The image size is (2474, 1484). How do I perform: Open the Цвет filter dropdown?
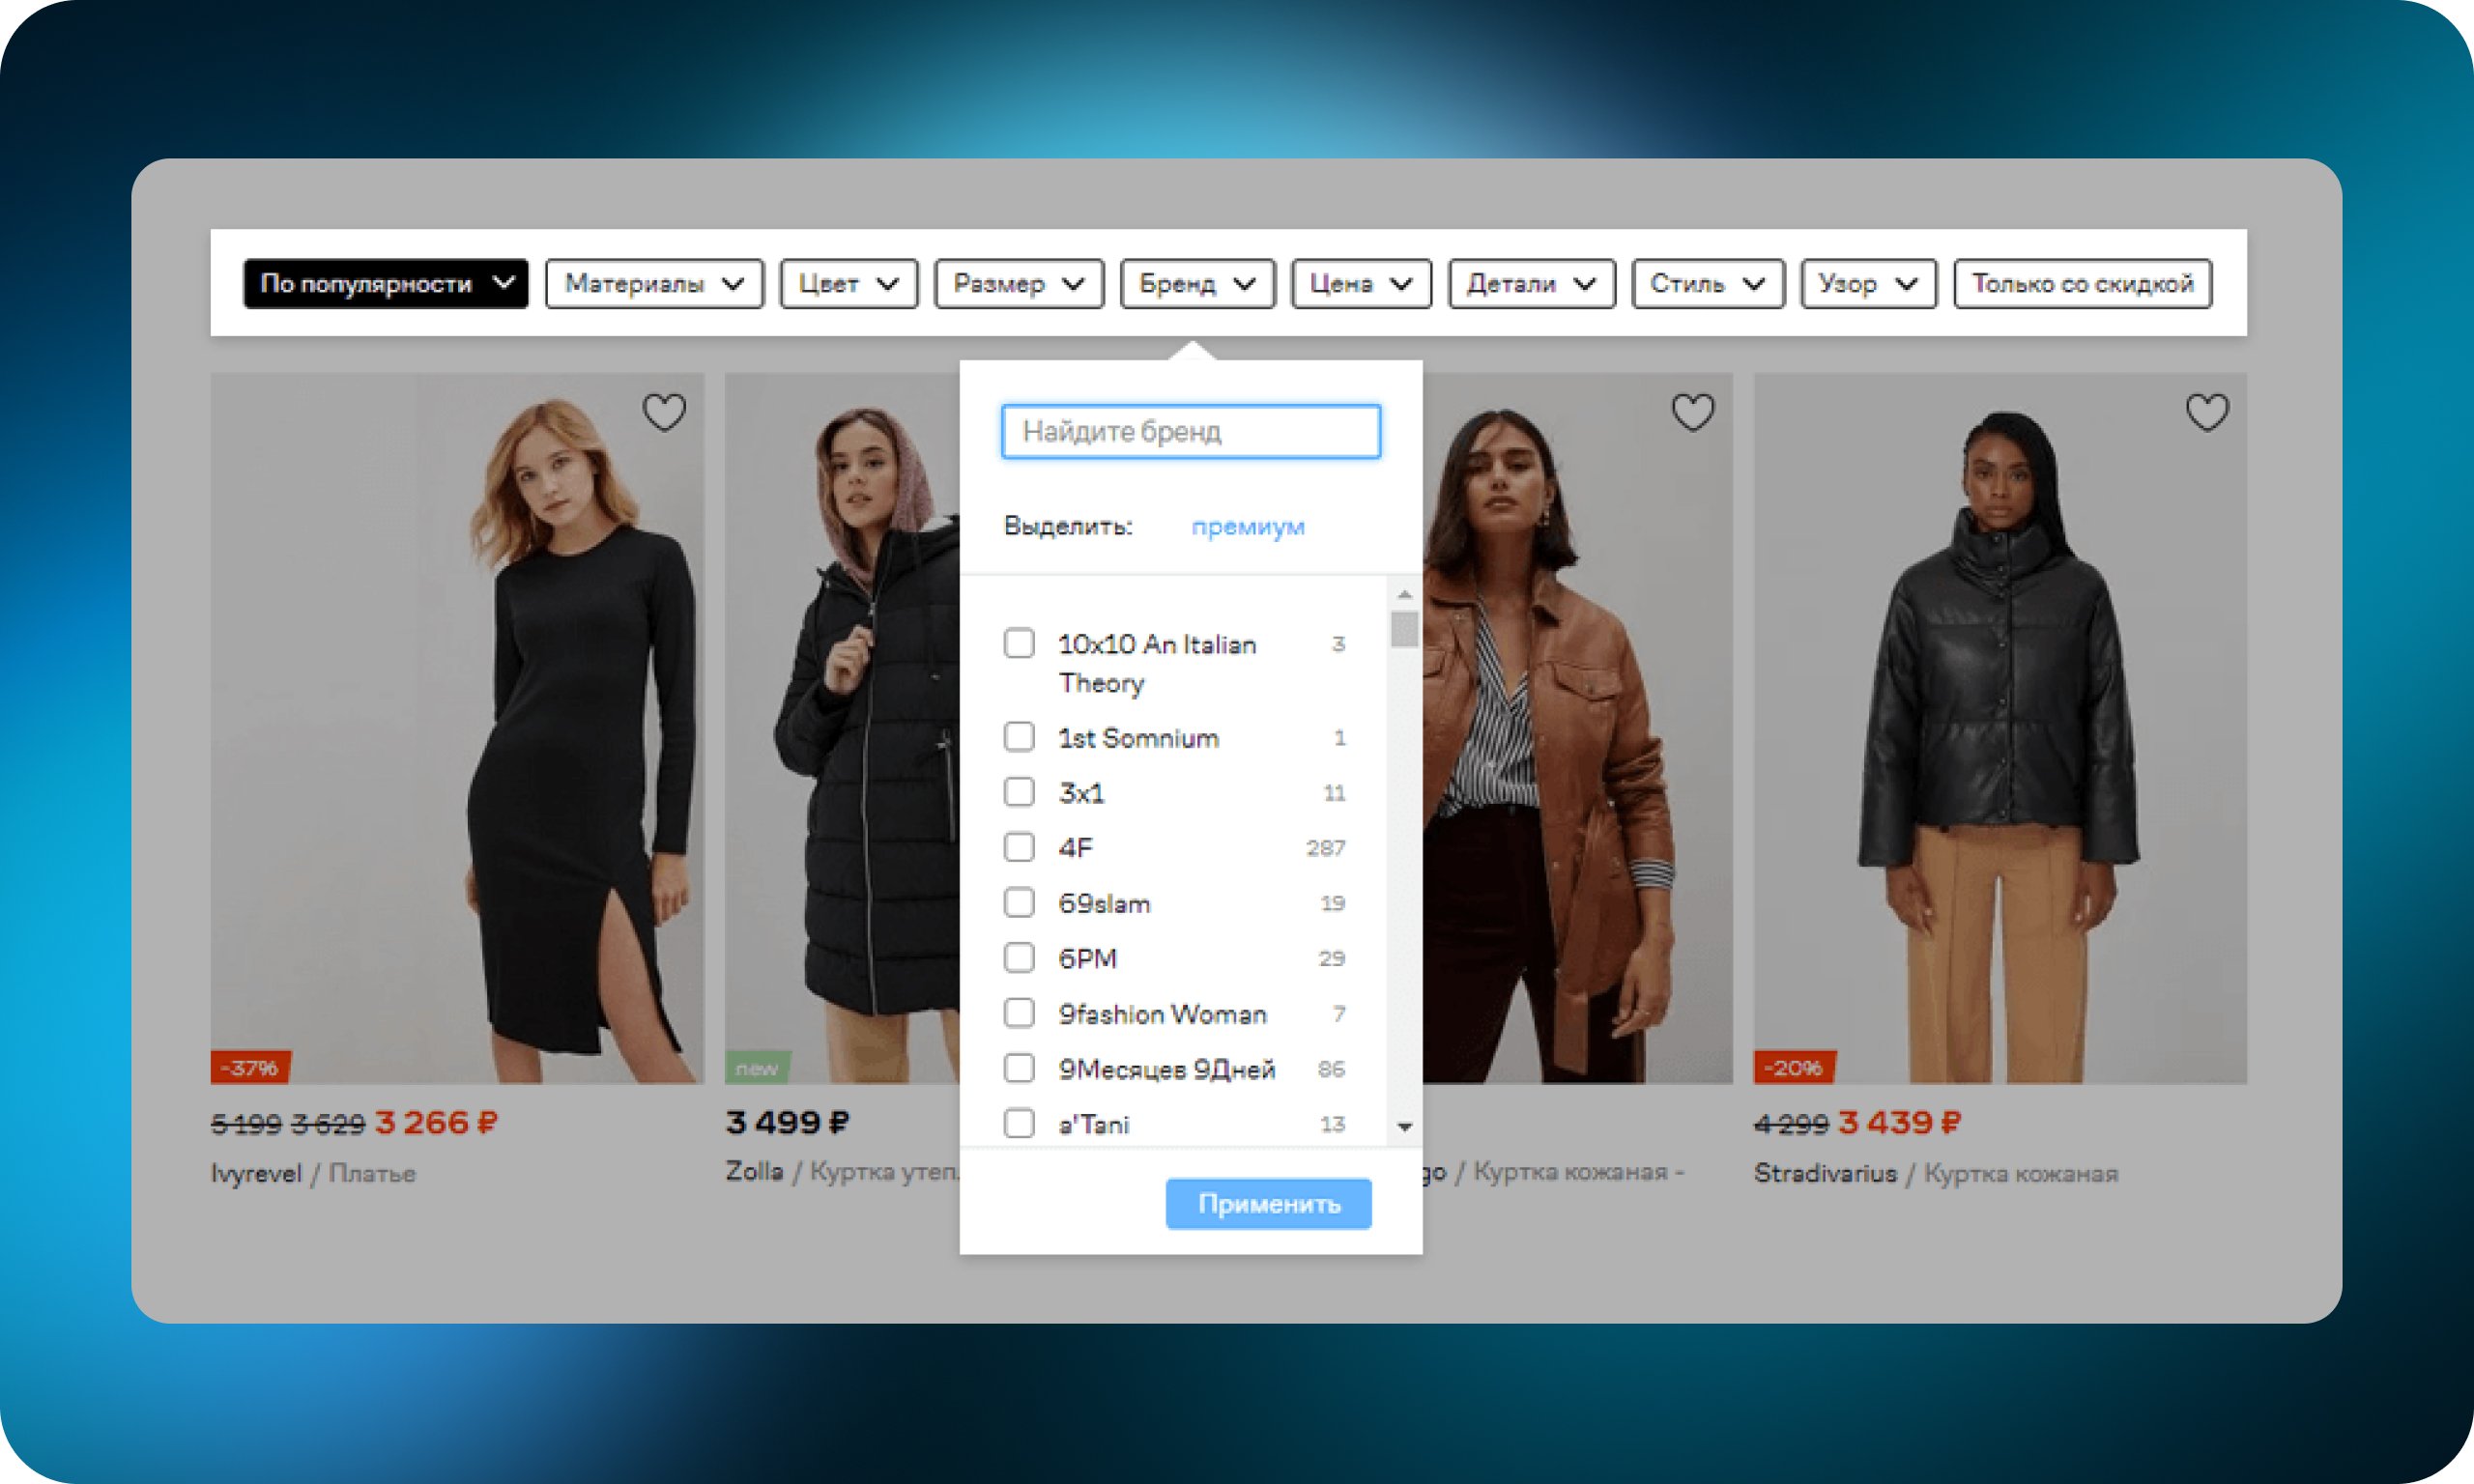pyautogui.click(x=848, y=284)
